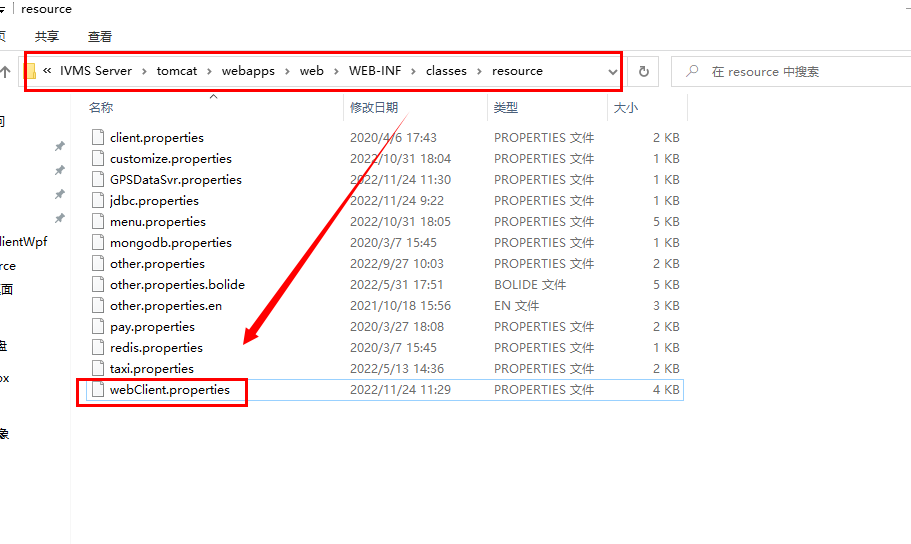The height and width of the screenshot is (544, 911).
Task: Click the 3 KB size cell
Action: pos(666,305)
